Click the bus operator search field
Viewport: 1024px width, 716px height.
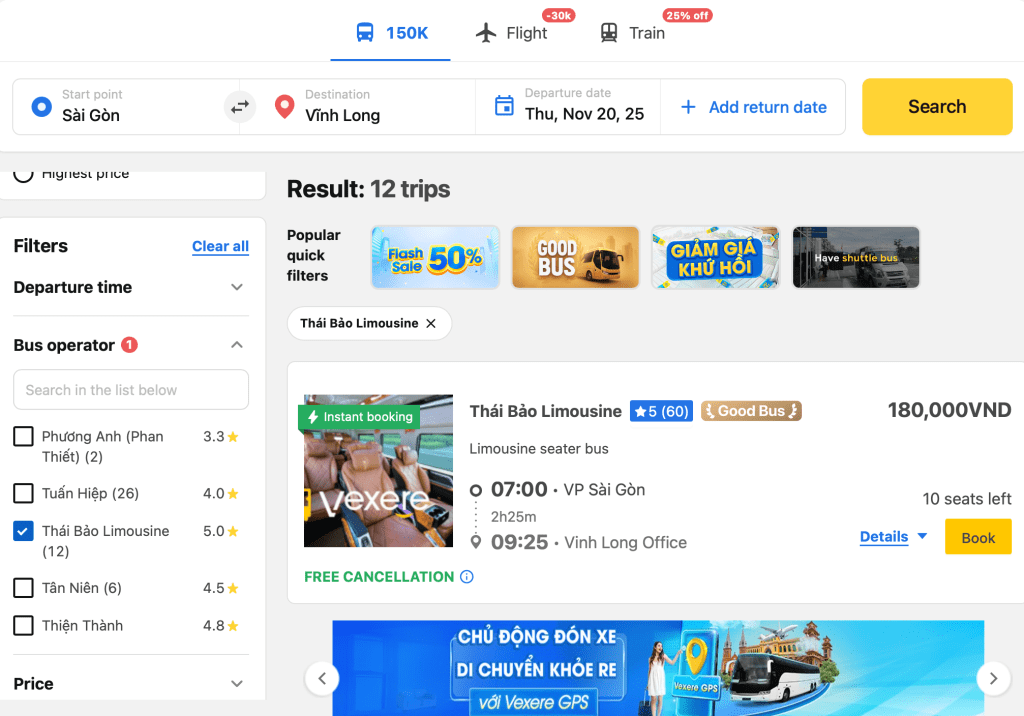pos(131,390)
